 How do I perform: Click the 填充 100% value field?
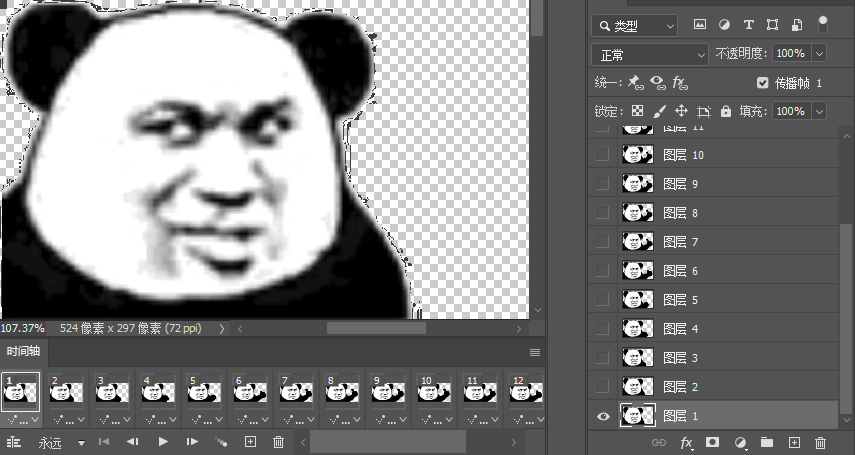click(791, 111)
